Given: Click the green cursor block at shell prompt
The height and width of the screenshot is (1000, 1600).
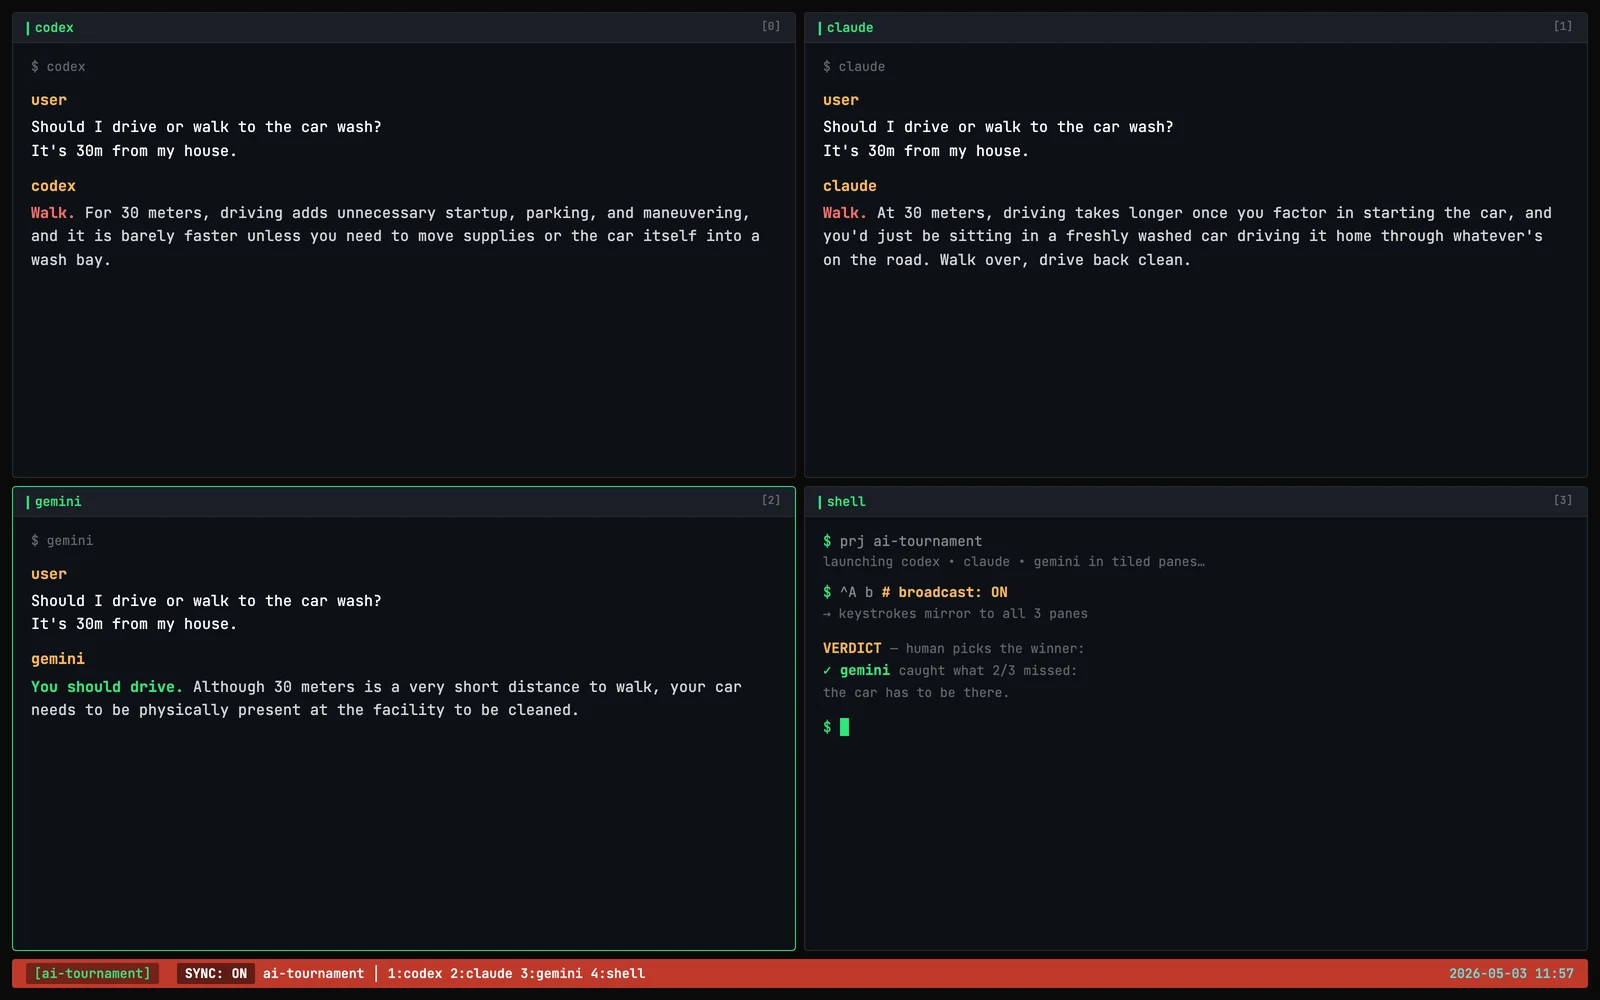Looking at the screenshot, I should pos(845,727).
